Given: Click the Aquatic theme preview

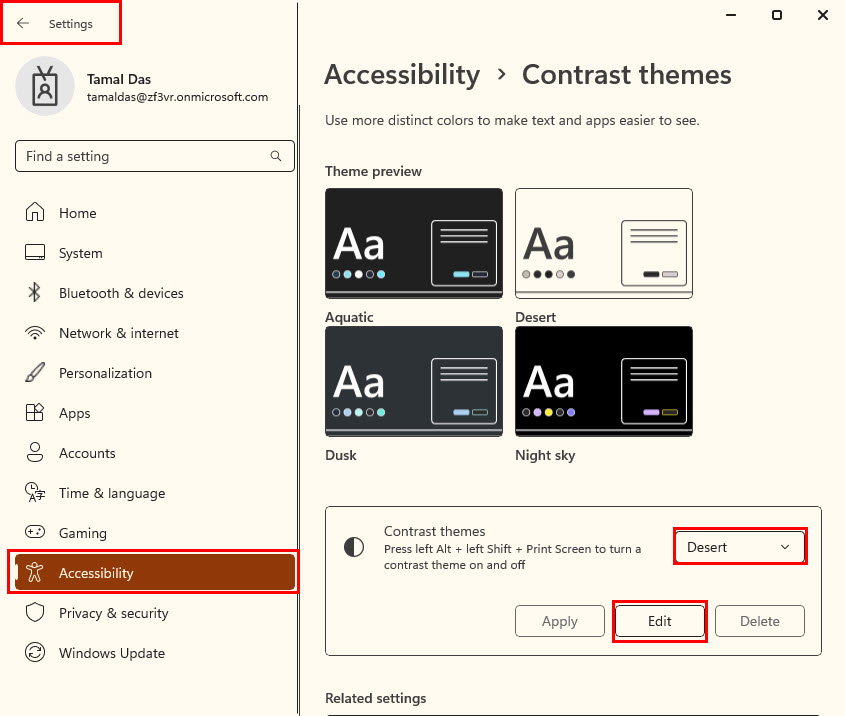Looking at the screenshot, I should (414, 243).
